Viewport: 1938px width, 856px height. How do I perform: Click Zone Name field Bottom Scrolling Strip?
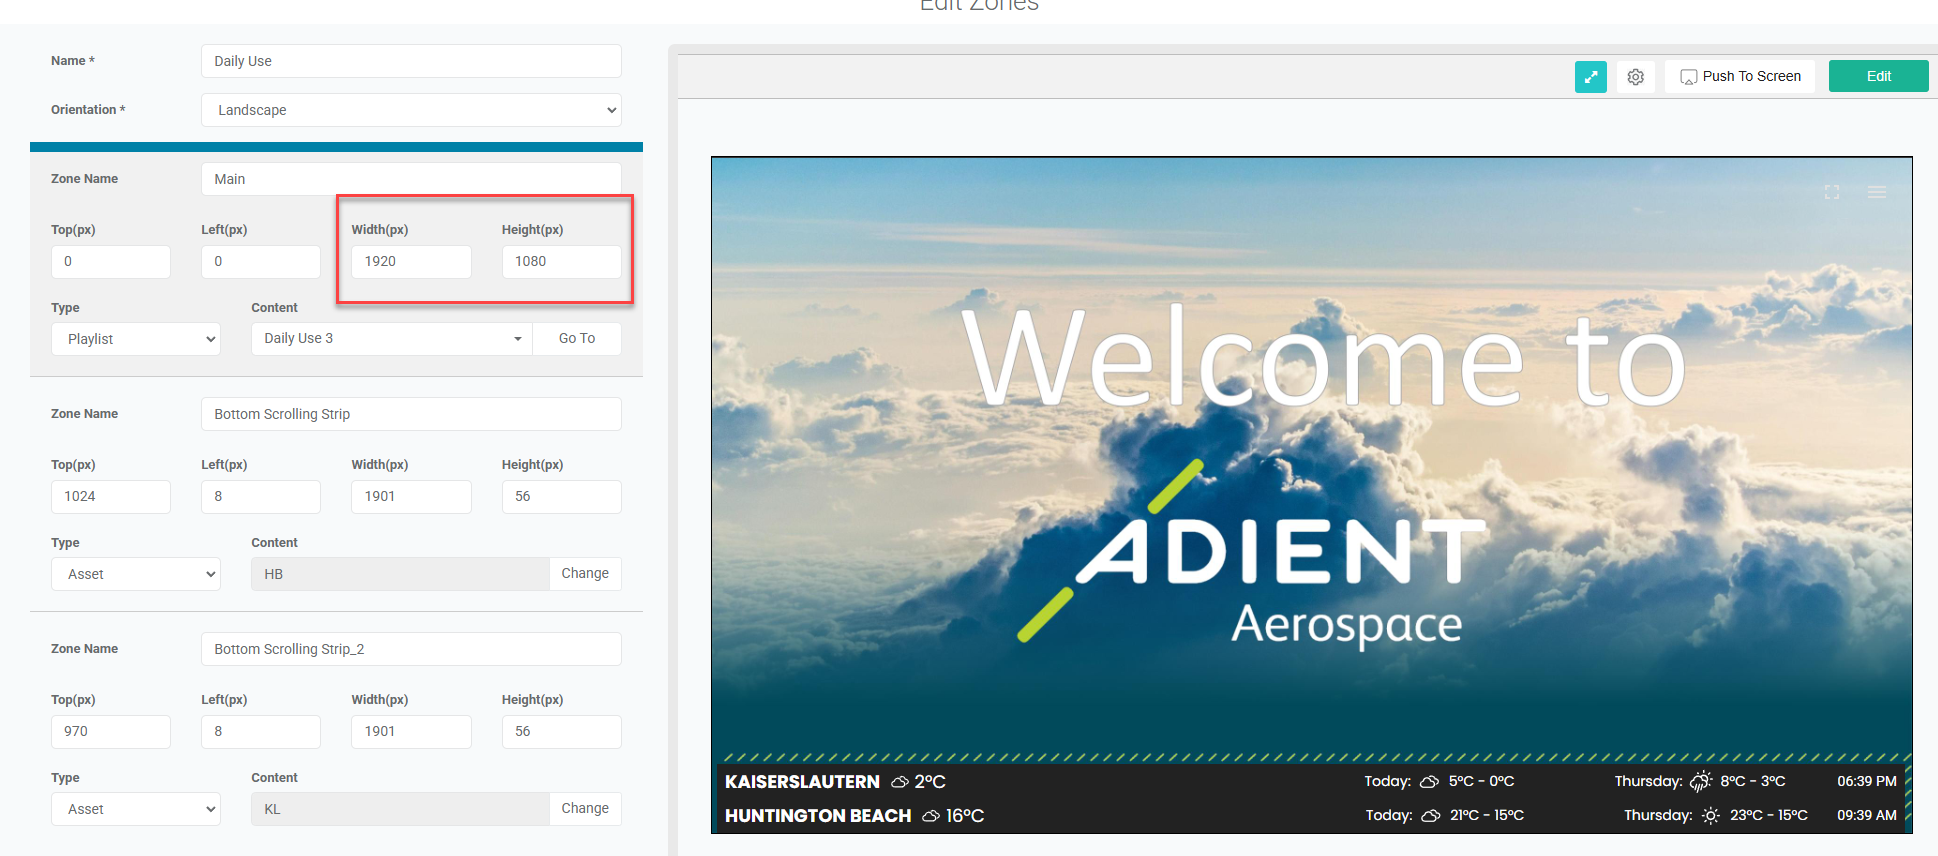coord(411,414)
